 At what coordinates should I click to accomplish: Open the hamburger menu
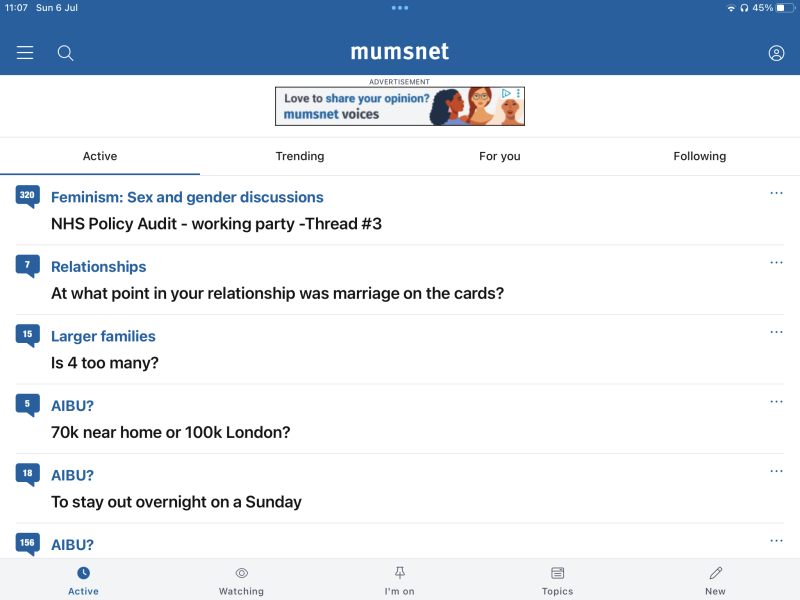(x=25, y=53)
